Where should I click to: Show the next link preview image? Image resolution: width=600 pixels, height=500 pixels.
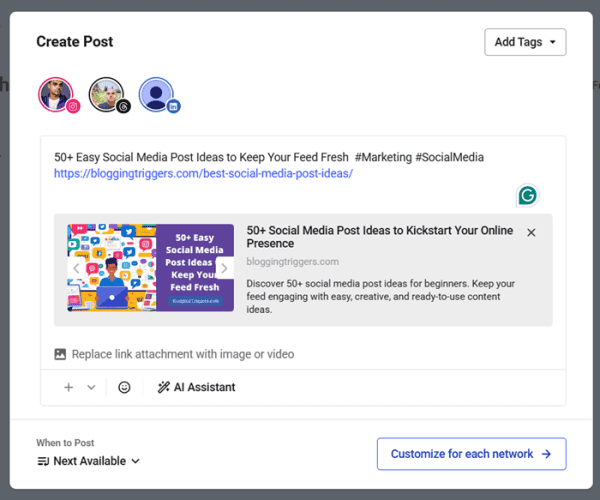[x=224, y=268]
